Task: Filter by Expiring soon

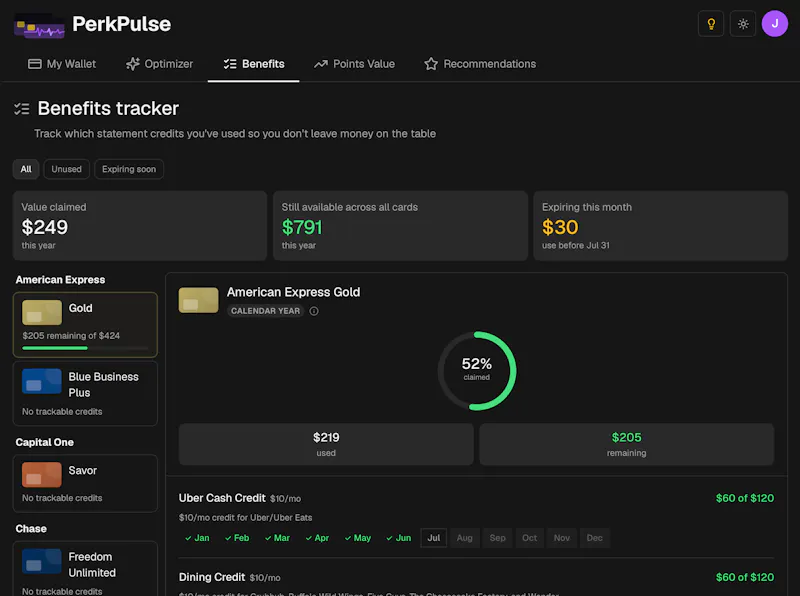Action: [x=129, y=169]
